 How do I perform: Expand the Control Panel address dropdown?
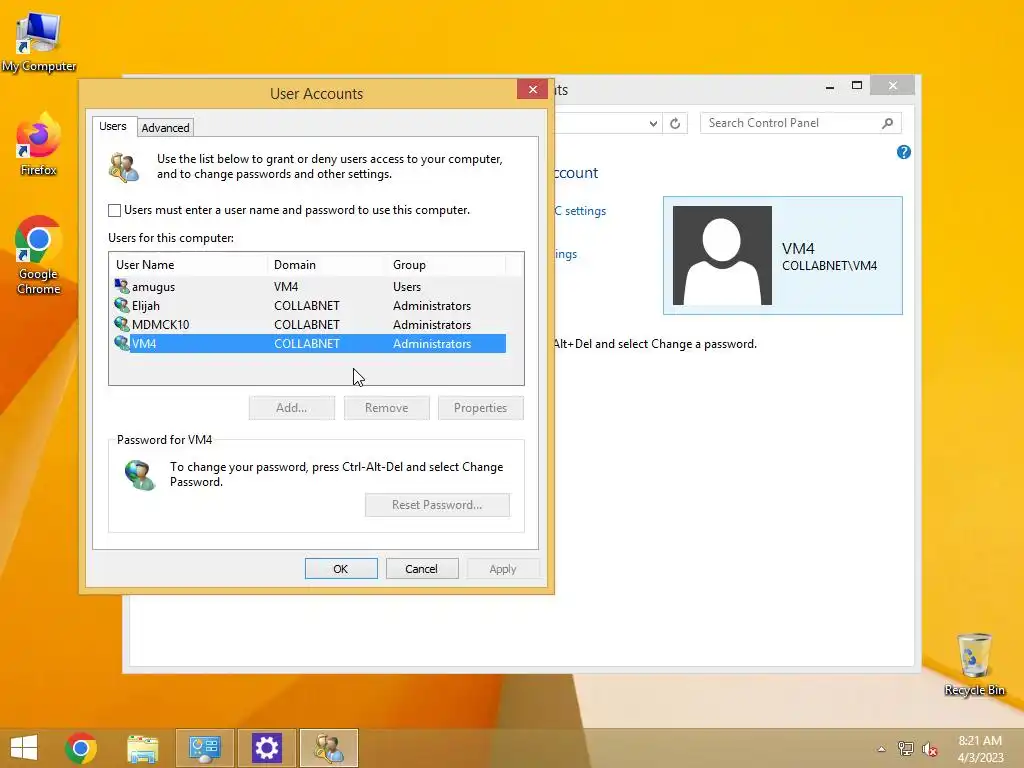point(653,123)
